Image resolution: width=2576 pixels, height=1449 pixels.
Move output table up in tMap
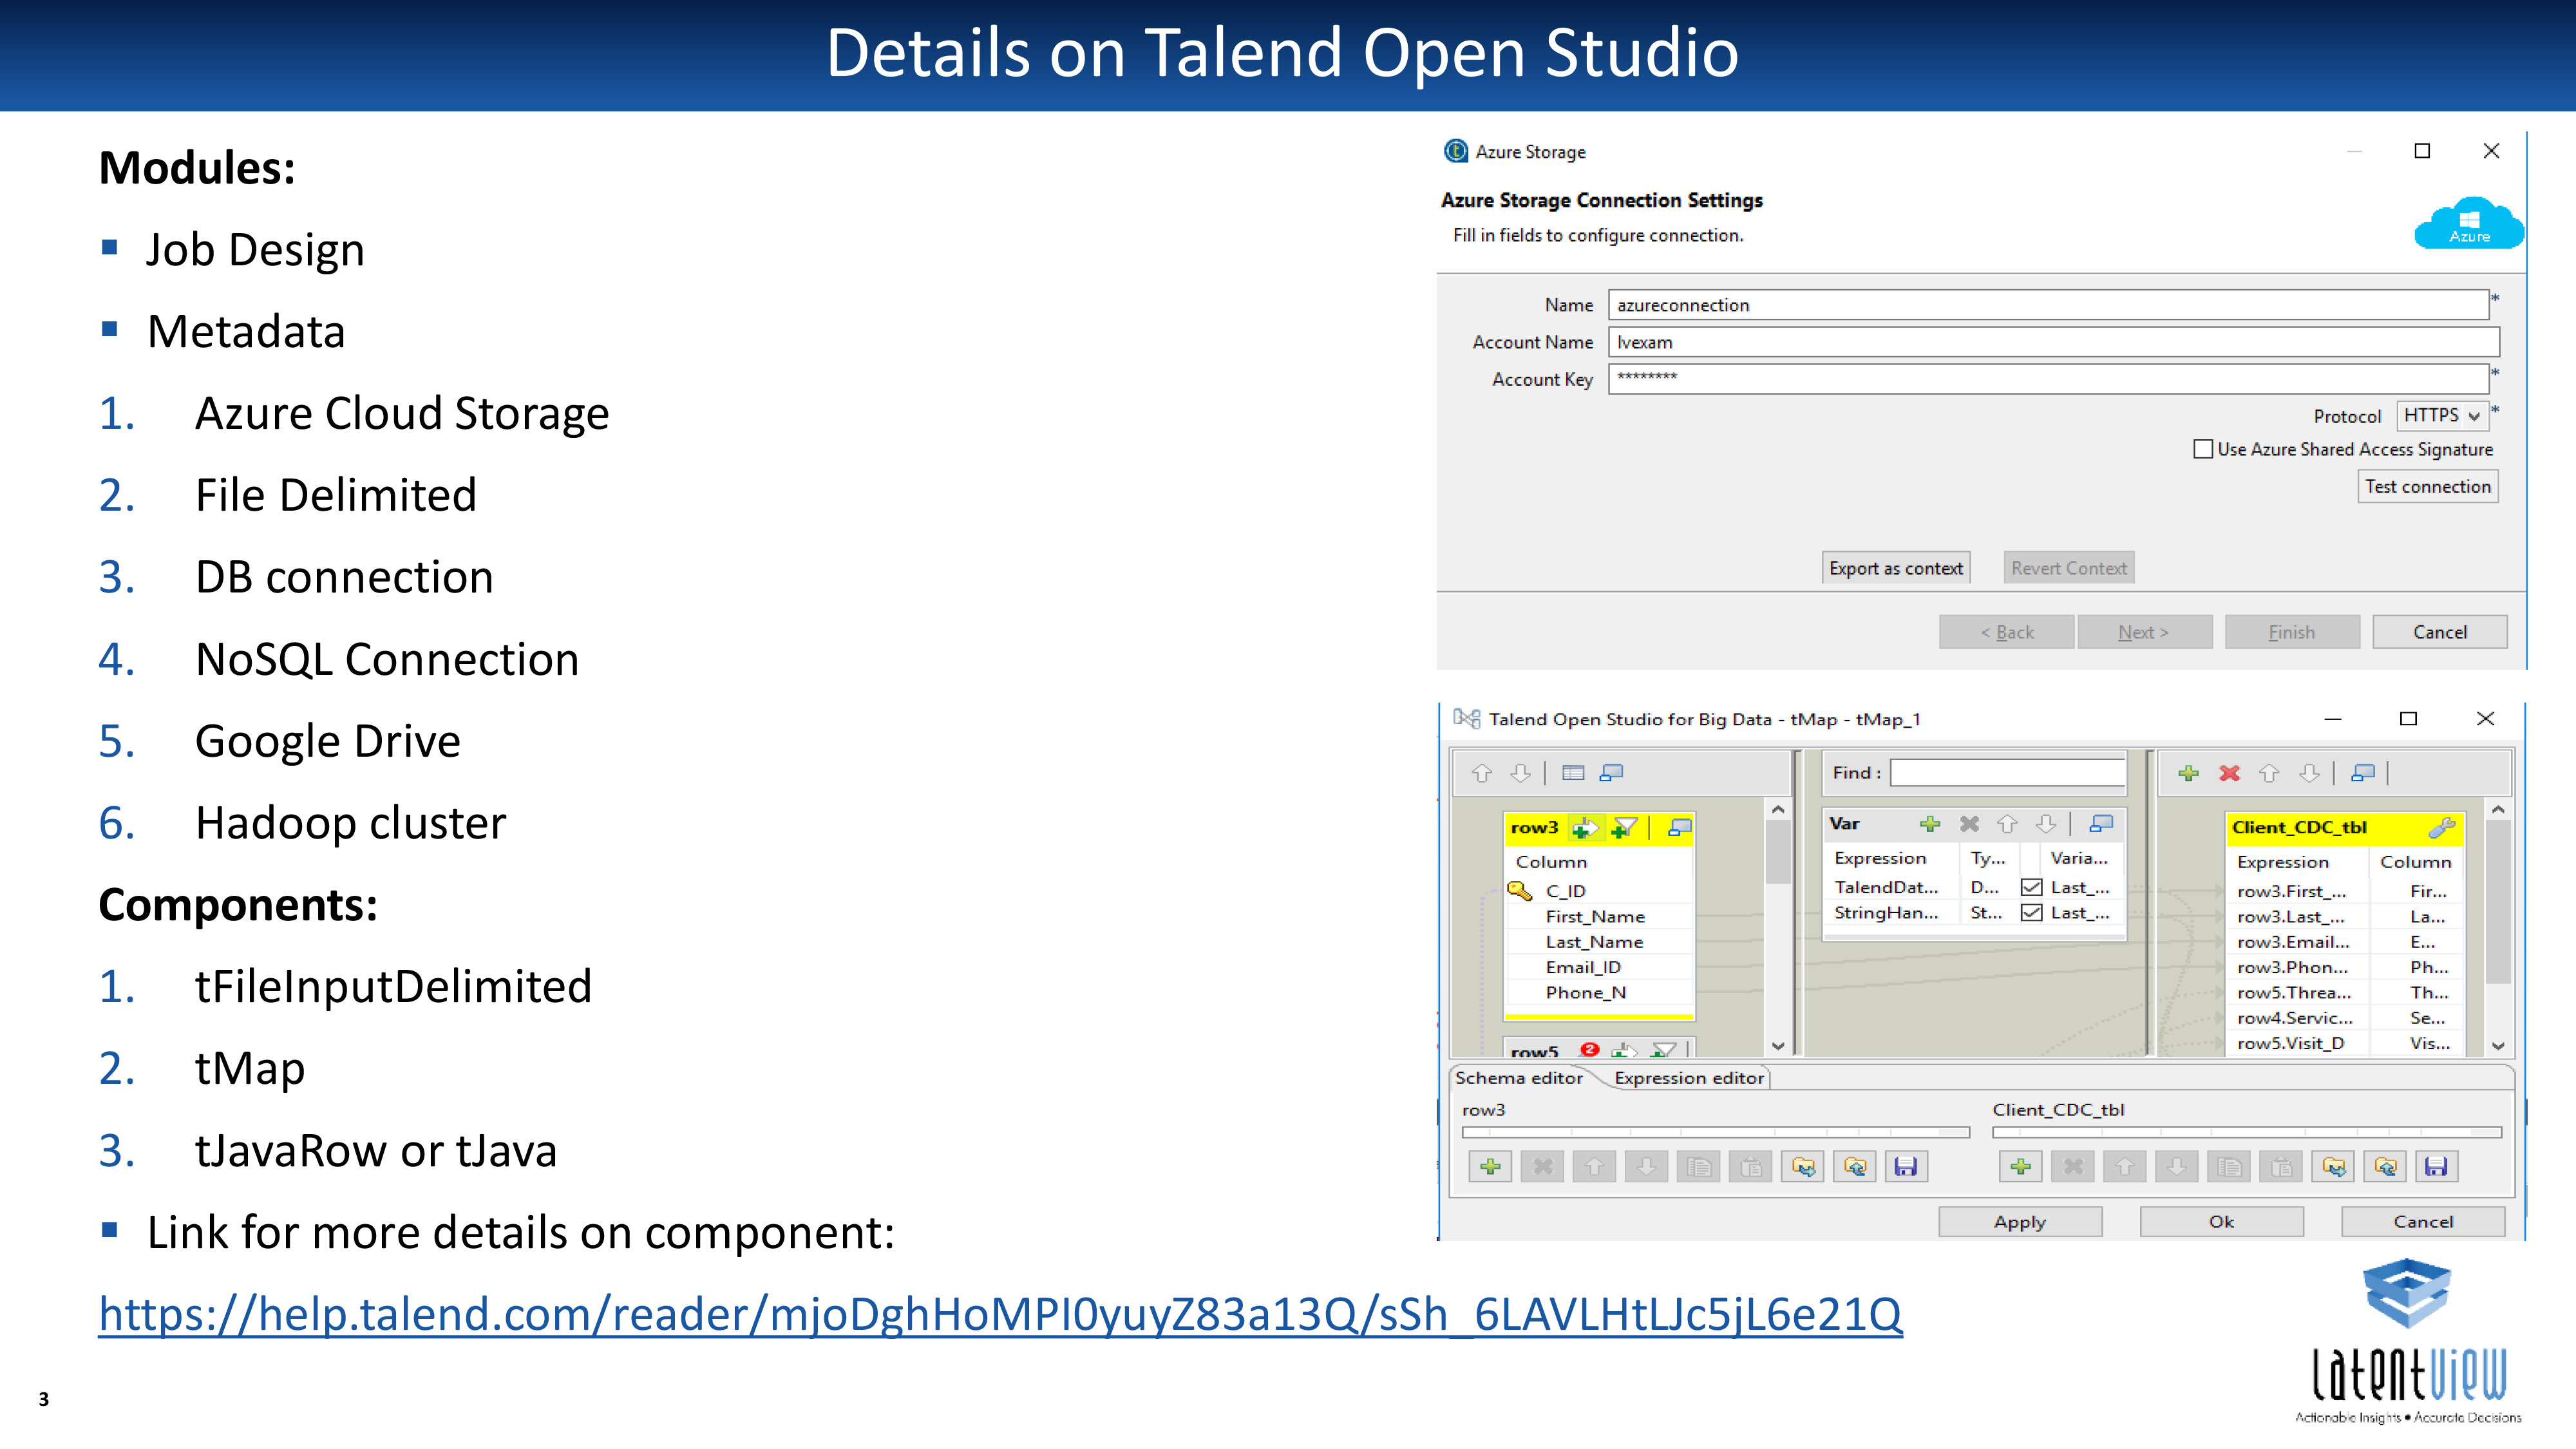pyautogui.click(x=2269, y=773)
